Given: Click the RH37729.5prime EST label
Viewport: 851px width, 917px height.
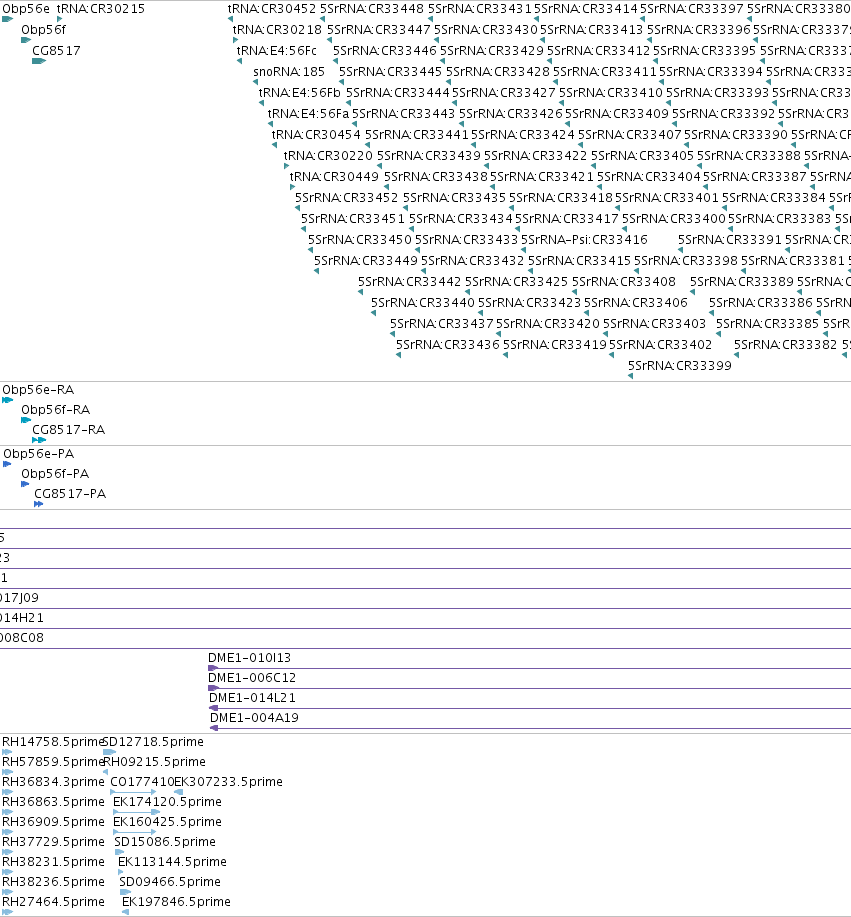Looking at the screenshot, I should tap(53, 842).
